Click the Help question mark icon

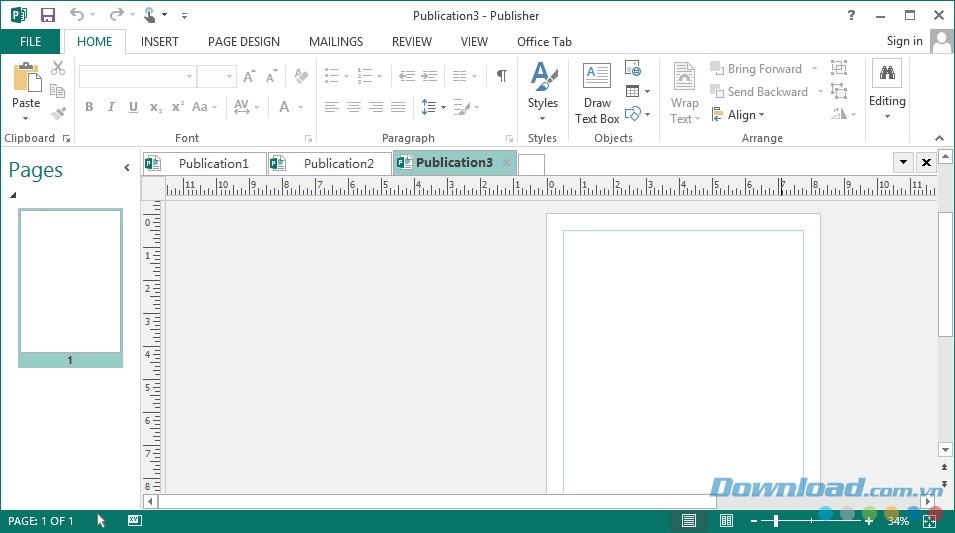click(851, 15)
